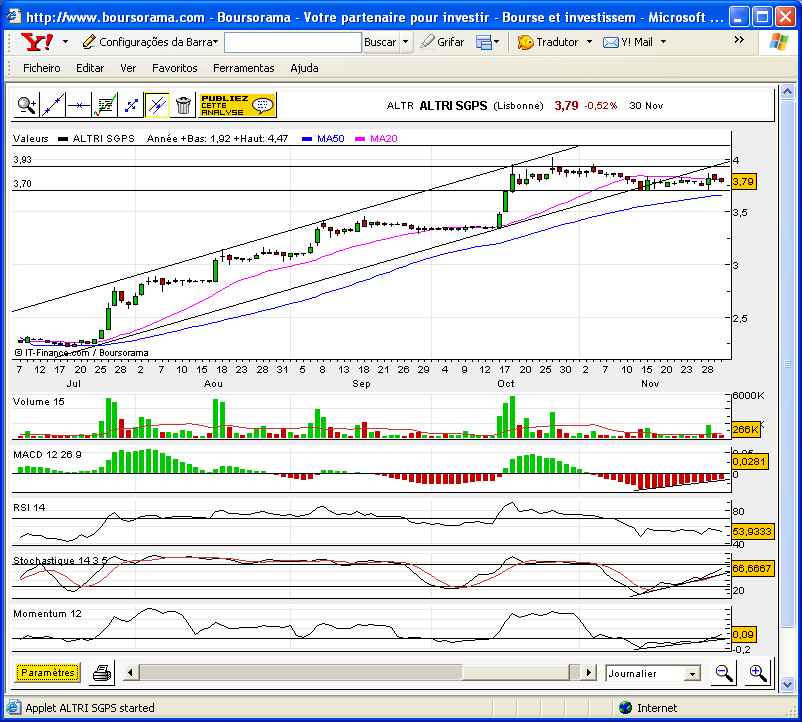Select the zoom magnifier tool in chart toolbar
Viewport: 802px width, 722px height.
click(26, 105)
